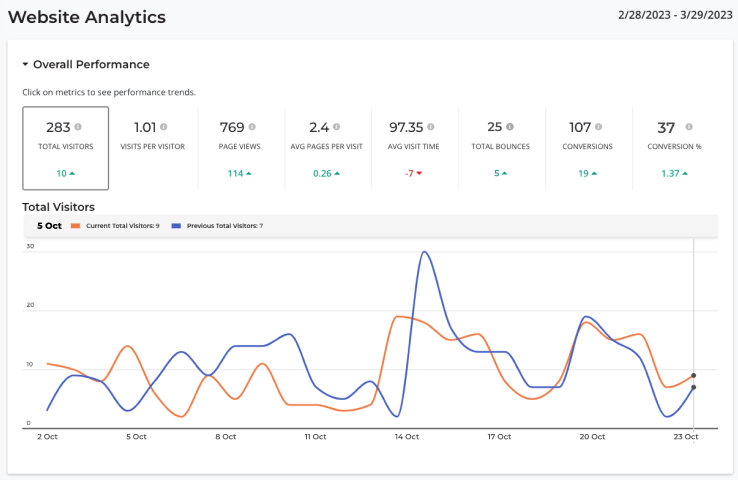Screen dimensions: 738x480
Task: Click info icon next to 107 conversions
Action: pyautogui.click(x=598, y=127)
